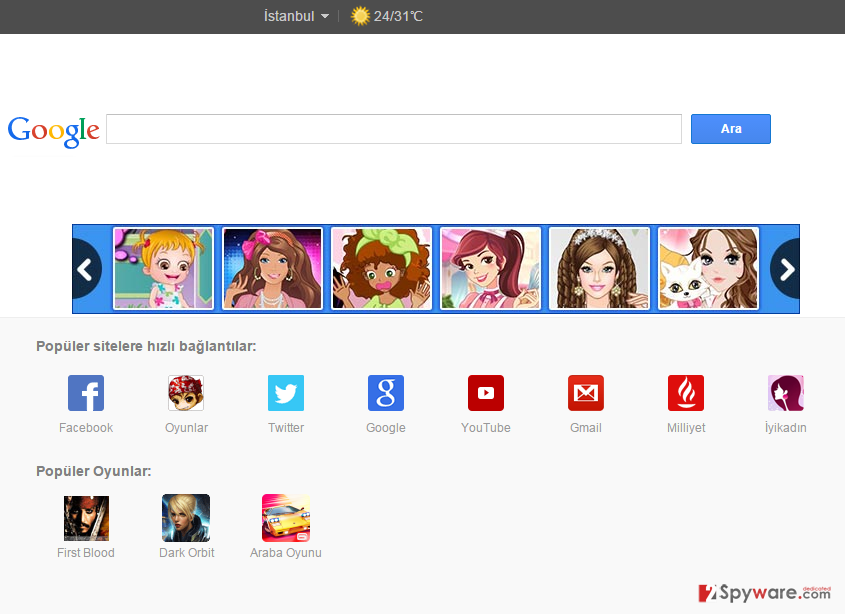Click the Dark Orbit label
The height and width of the screenshot is (614, 845).
click(186, 553)
